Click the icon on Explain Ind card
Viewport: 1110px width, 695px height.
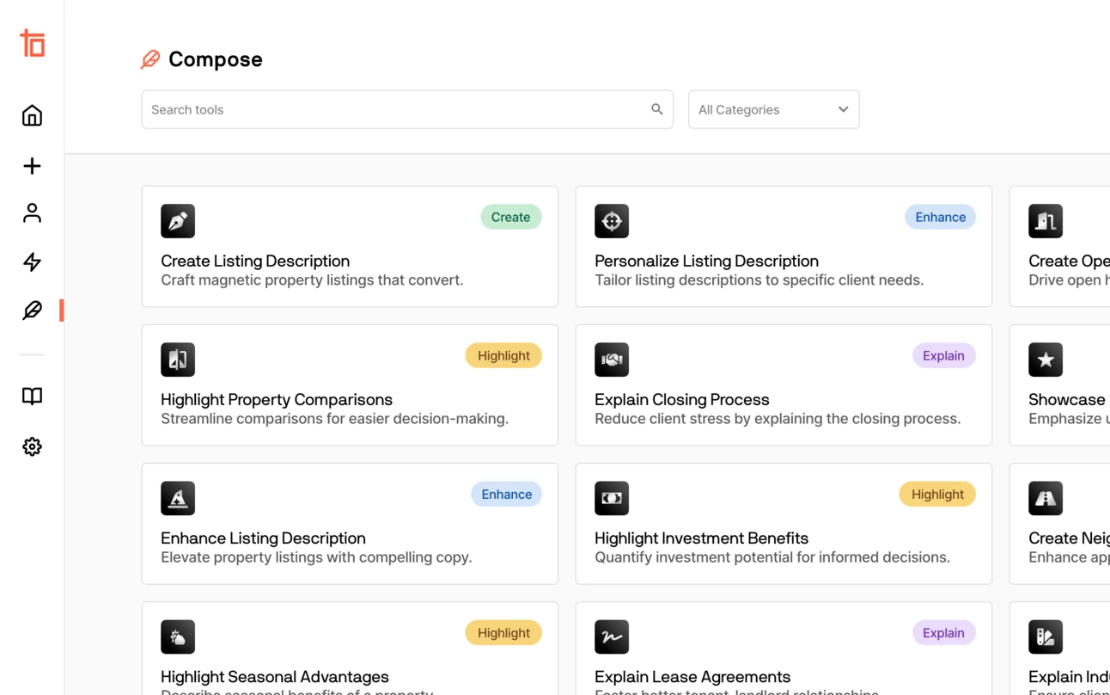coord(1046,637)
